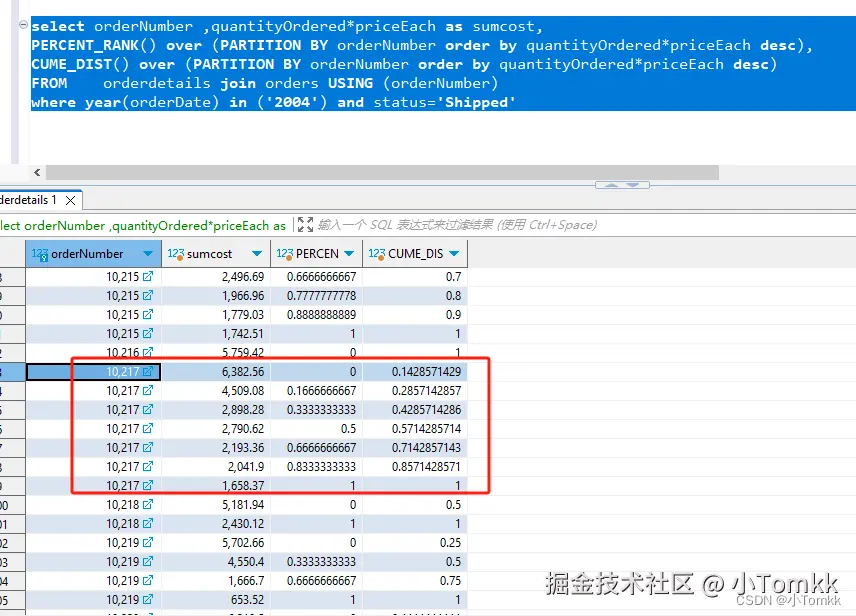
Task: Open the orderNumber column dropdown arrow
Action: [x=148, y=254]
